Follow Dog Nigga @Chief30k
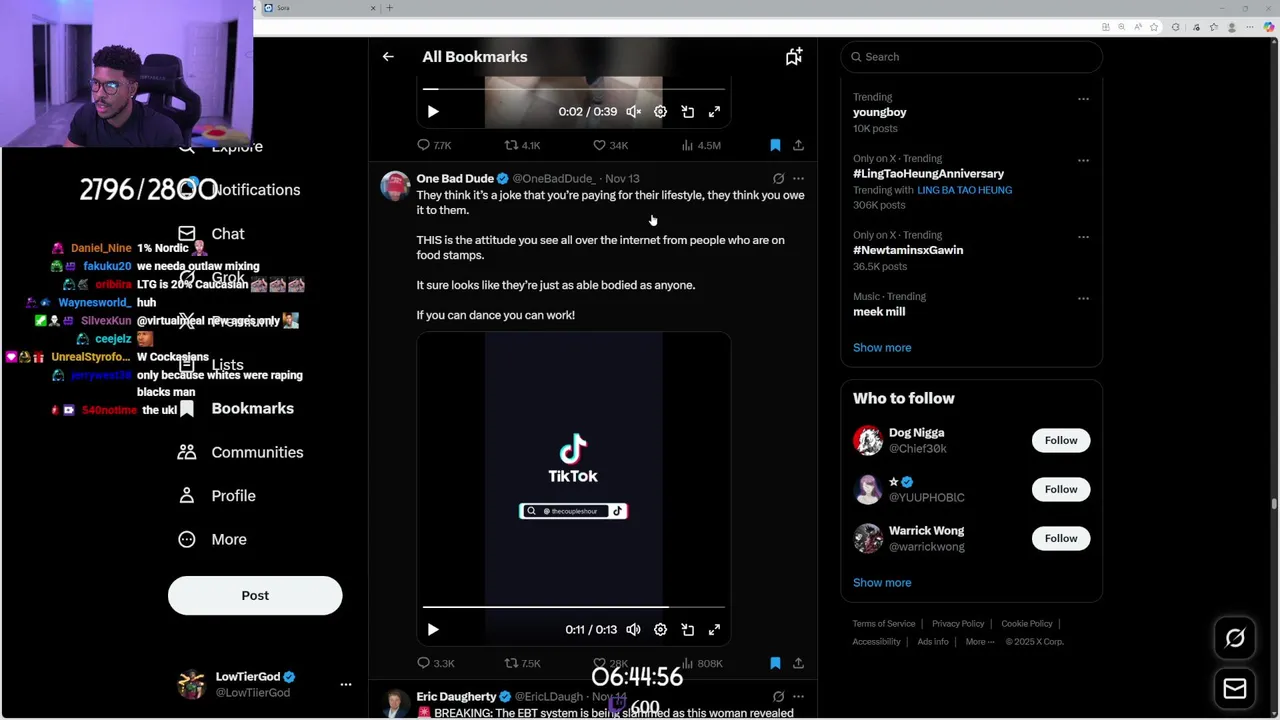This screenshot has height=720, width=1280. [x=1061, y=441]
